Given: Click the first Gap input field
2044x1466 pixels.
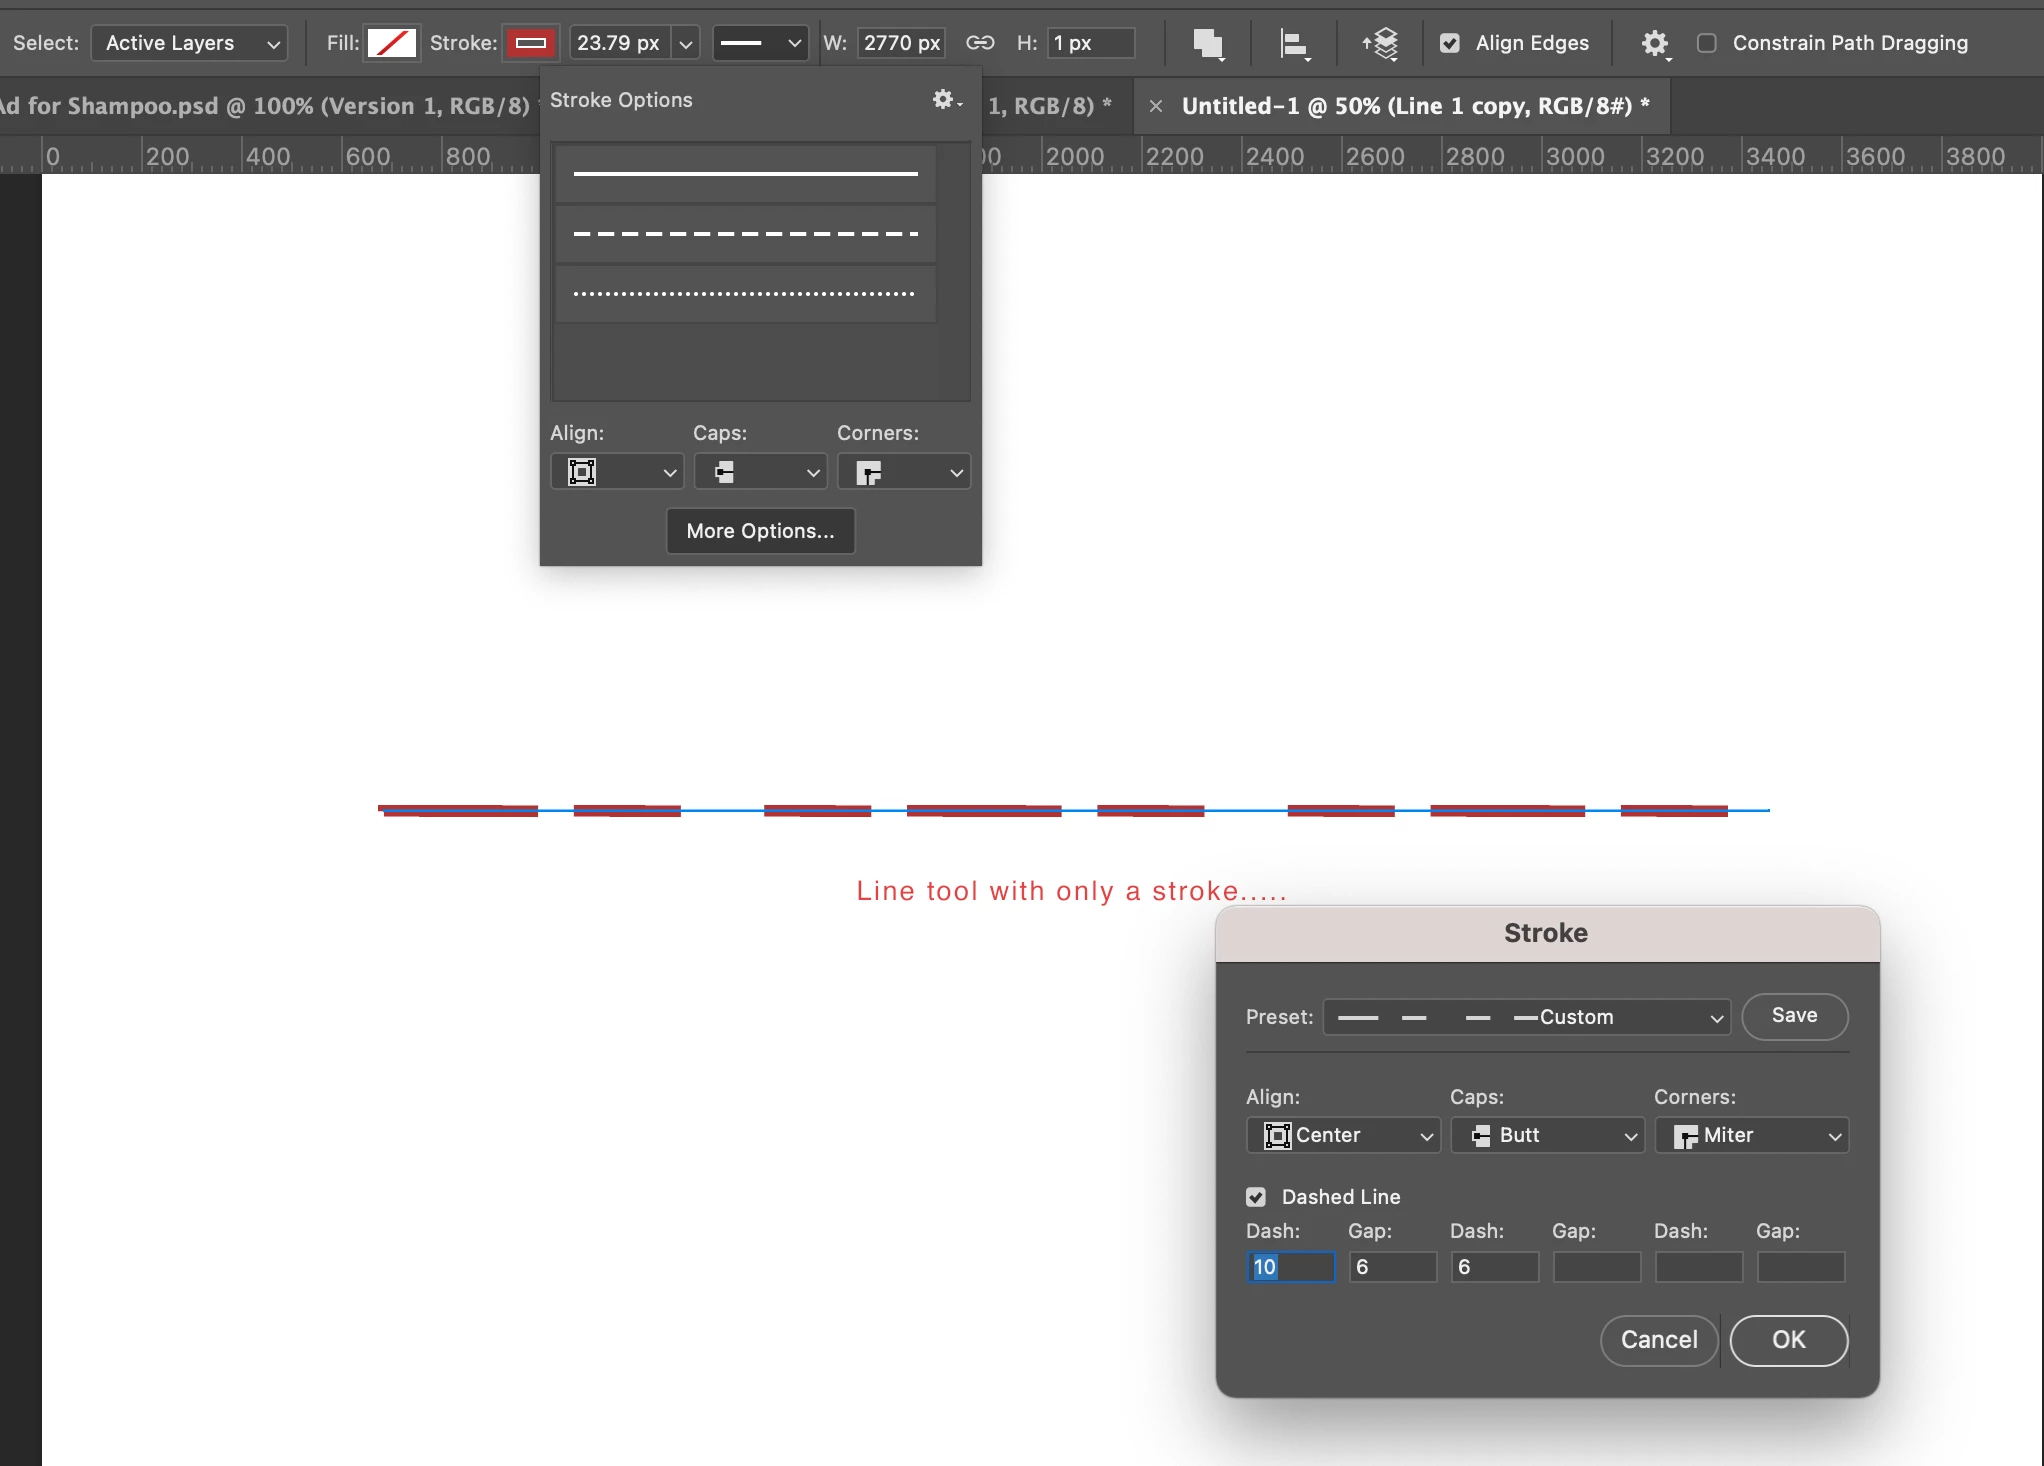Looking at the screenshot, I should (1392, 1267).
